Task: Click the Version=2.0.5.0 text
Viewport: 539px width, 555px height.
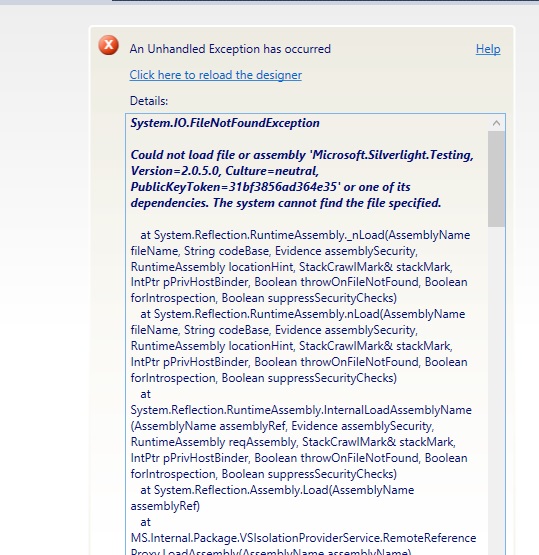Action: tap(175, 171)
